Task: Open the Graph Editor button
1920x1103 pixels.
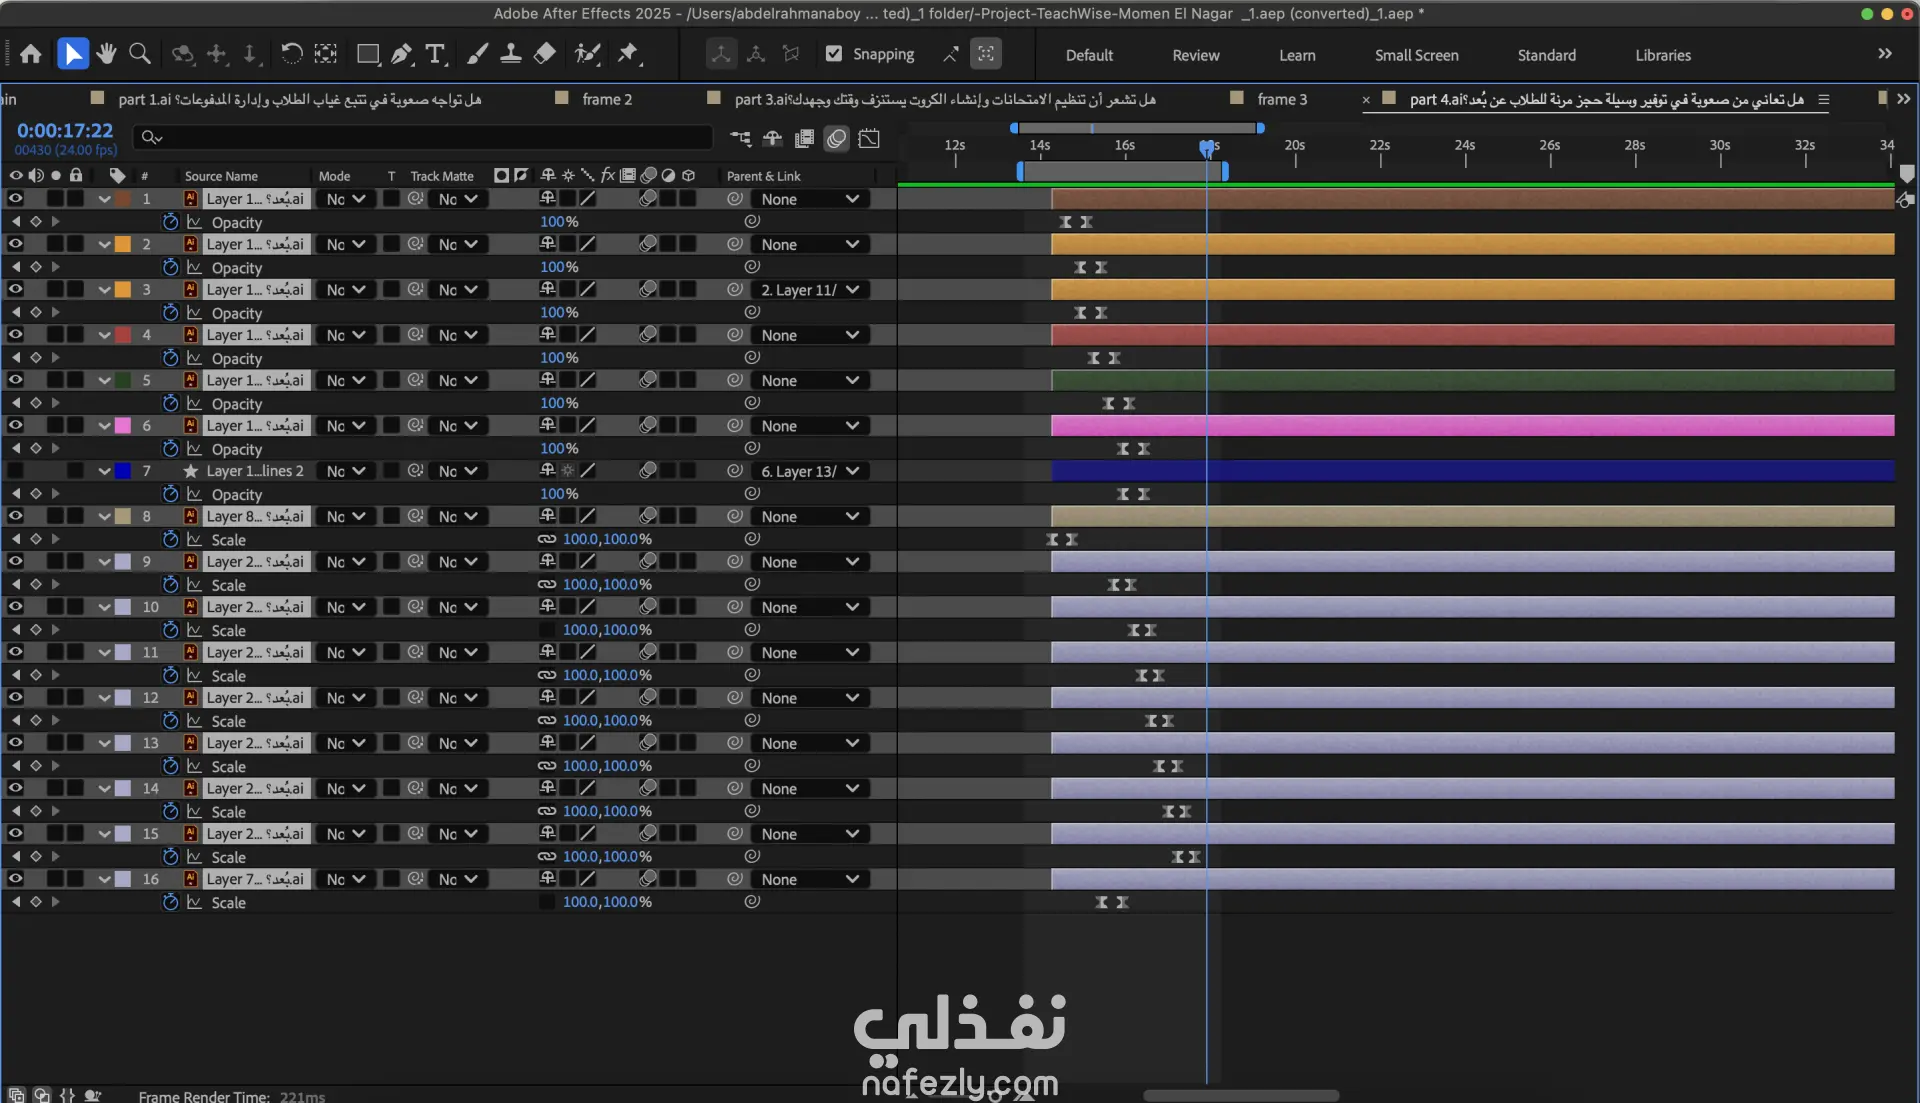Action: [x=869, y=138]
